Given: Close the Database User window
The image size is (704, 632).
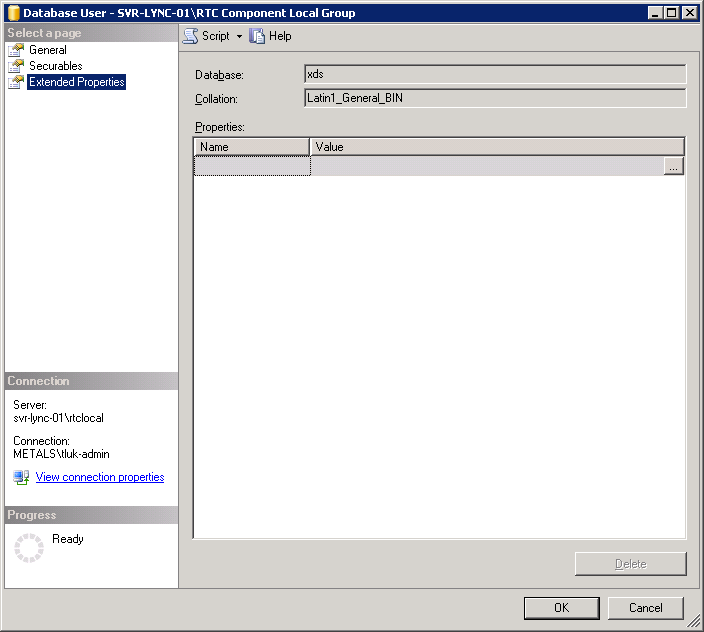Looking at the screenshot, I should coord(689,13).
